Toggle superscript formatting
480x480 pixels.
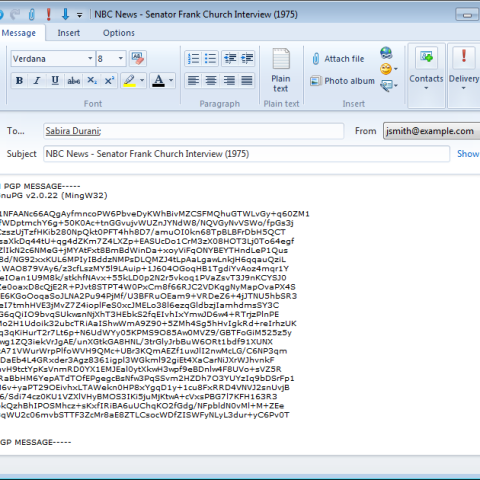coord(109,80)
